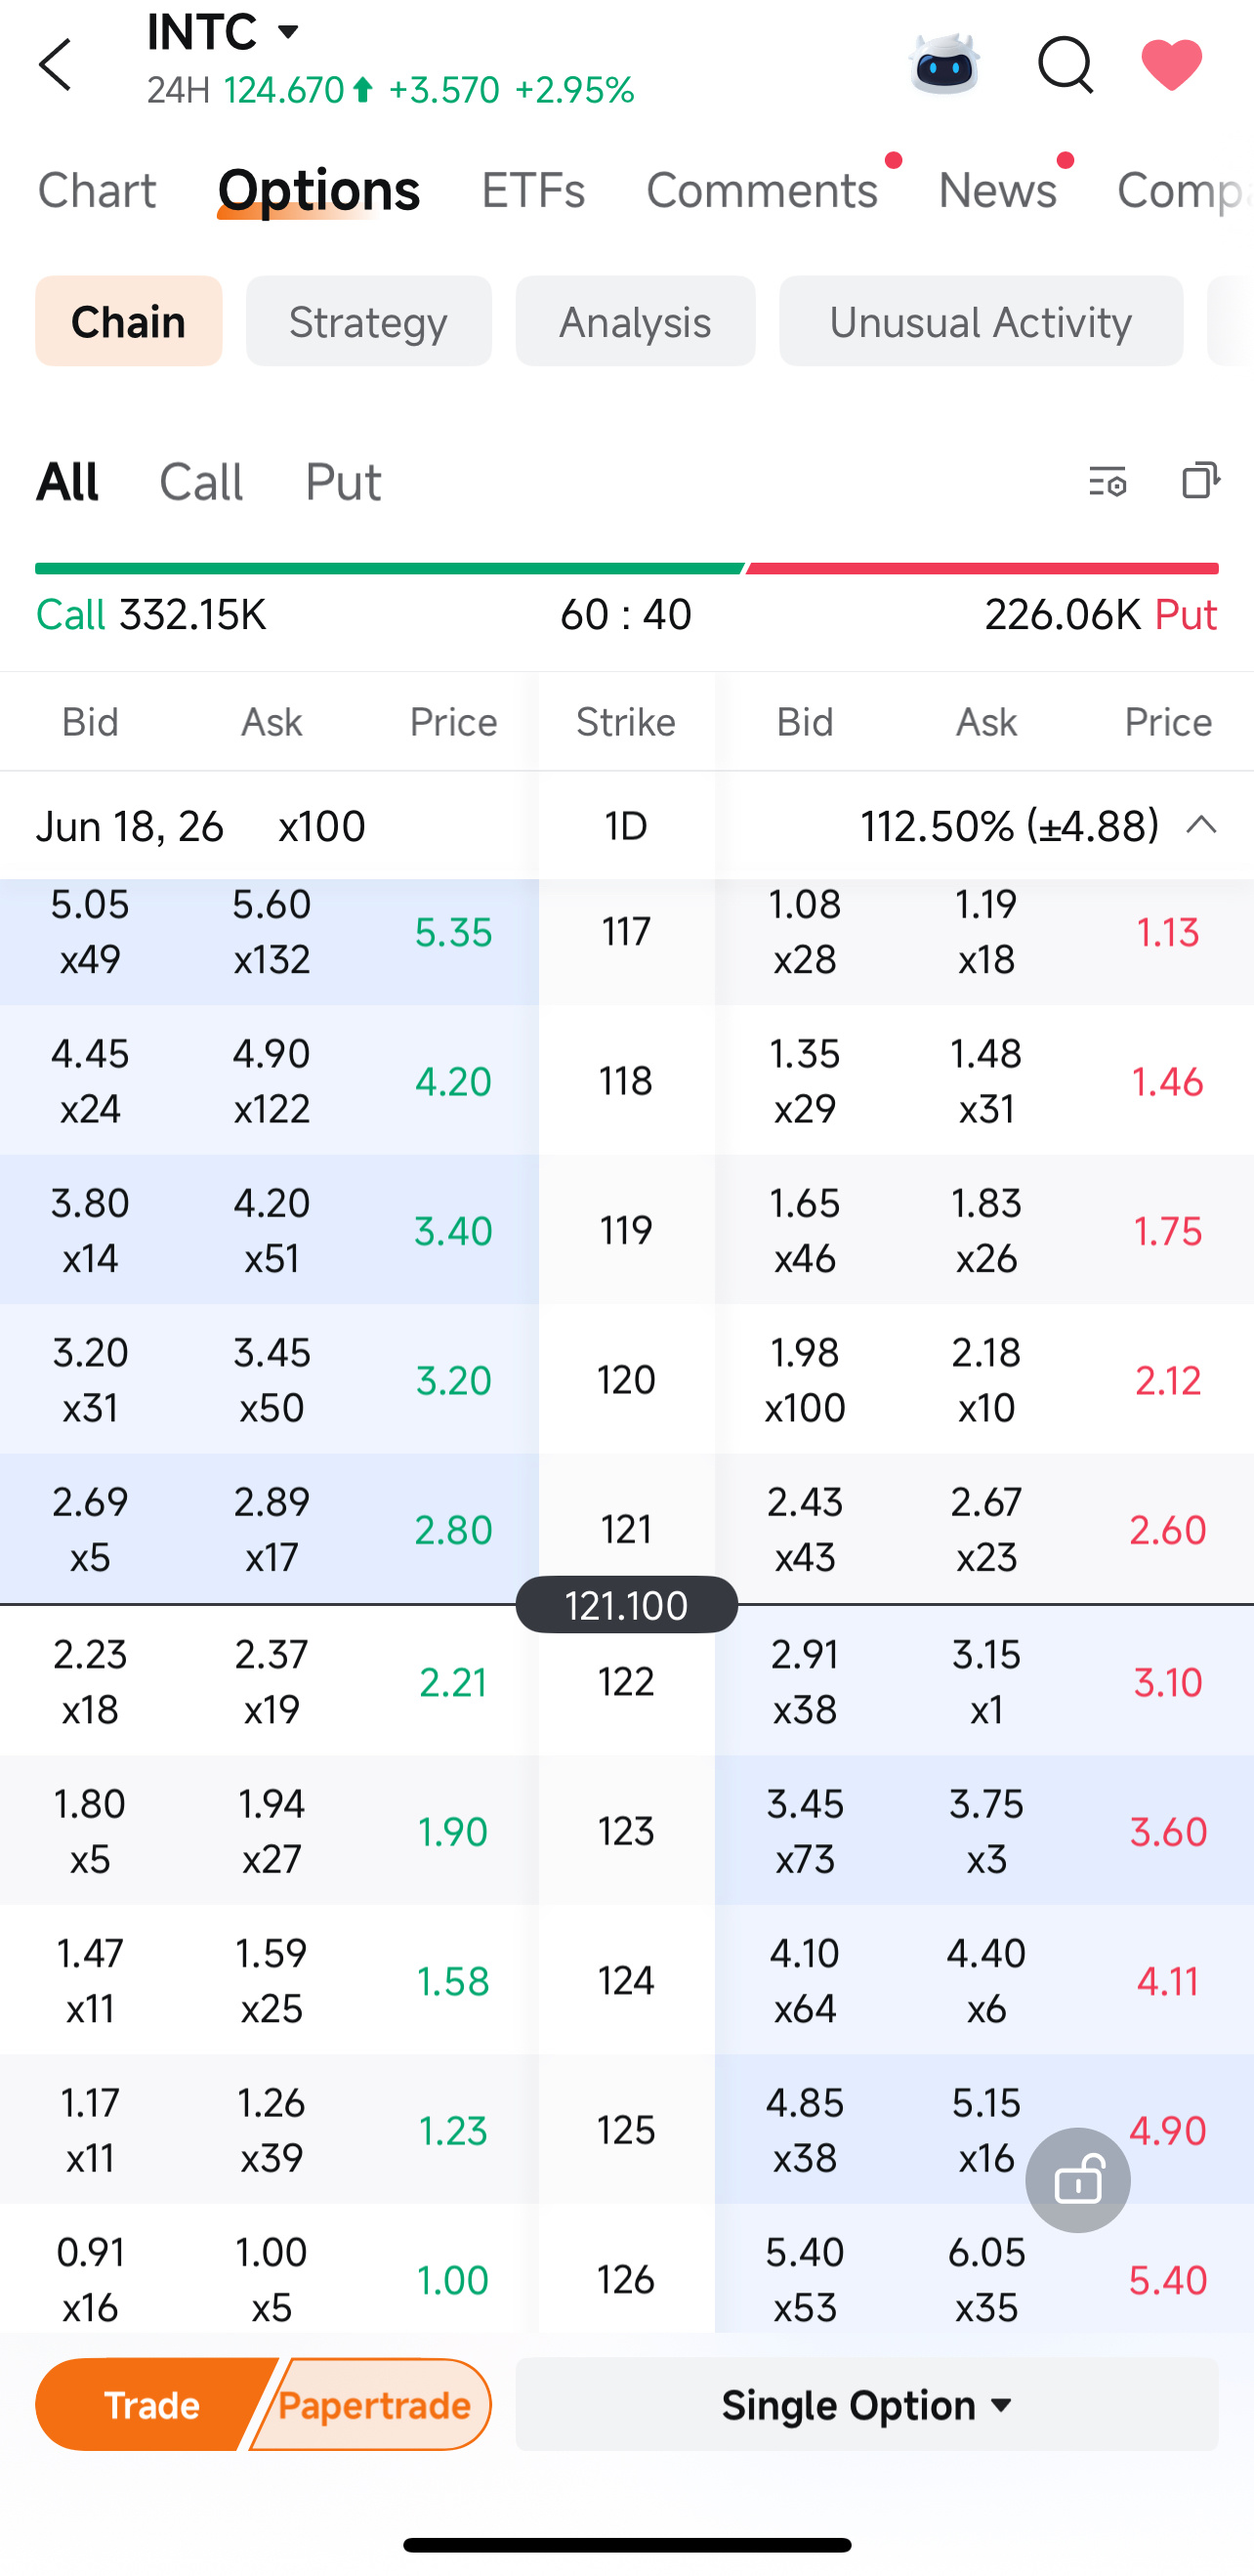Tap the copy layout icon beside settings

[1200, 481]
